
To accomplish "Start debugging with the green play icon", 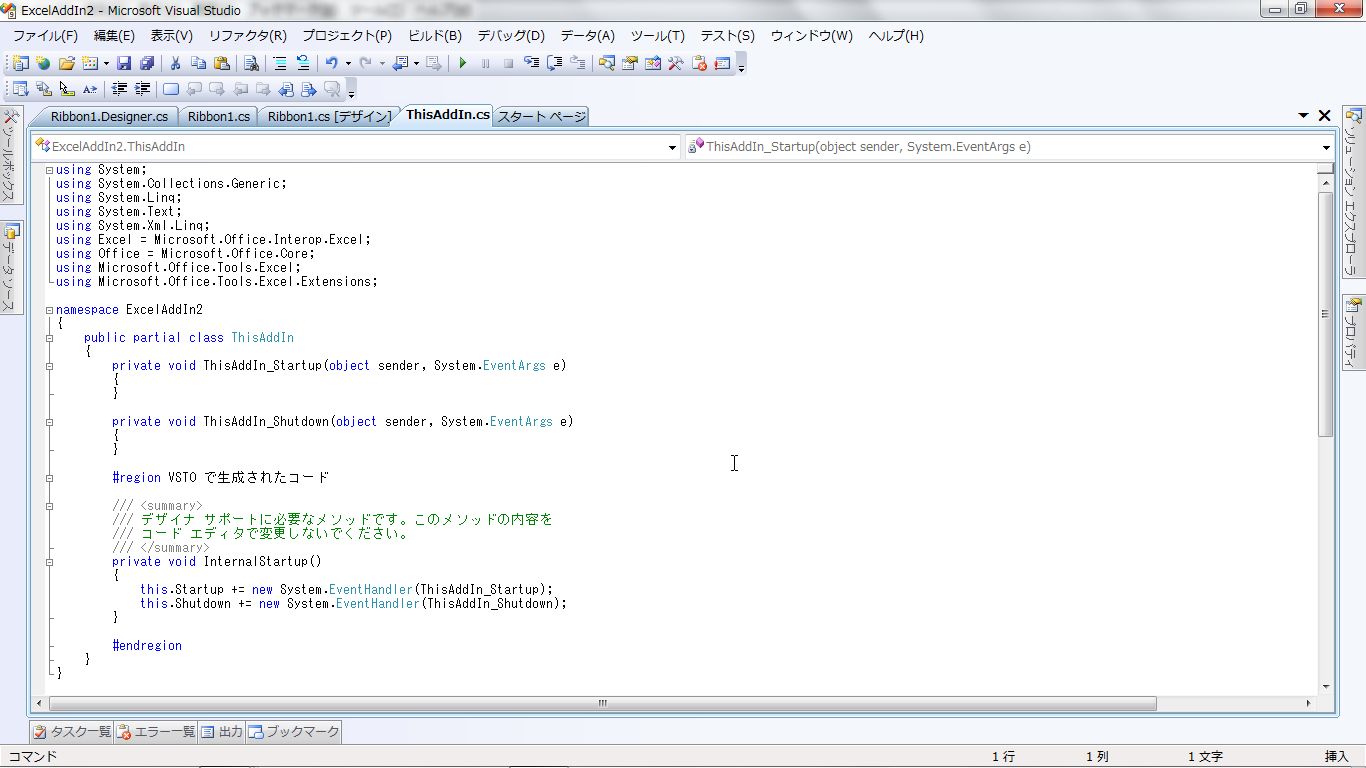I will pyautogui.click(x=462, y=63).
